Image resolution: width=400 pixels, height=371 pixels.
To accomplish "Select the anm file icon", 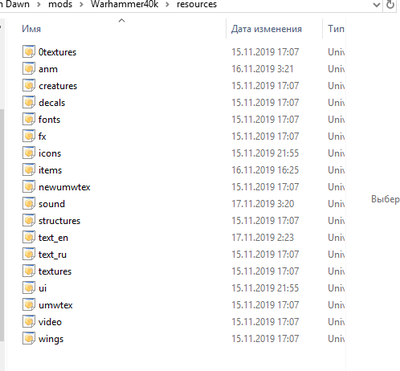I will pyautogui.click(x=29, y=69).
